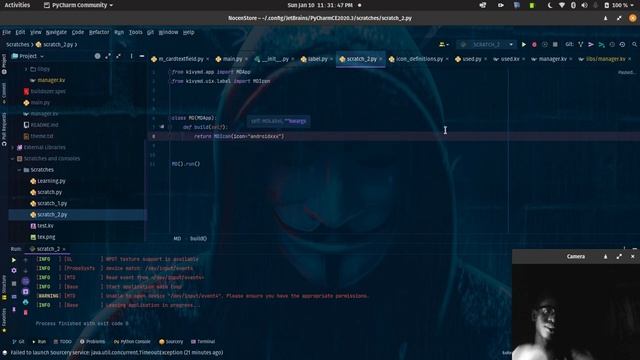Expand the External Libraries node
This screenshot has height=360, width=640.
[13, 147]
